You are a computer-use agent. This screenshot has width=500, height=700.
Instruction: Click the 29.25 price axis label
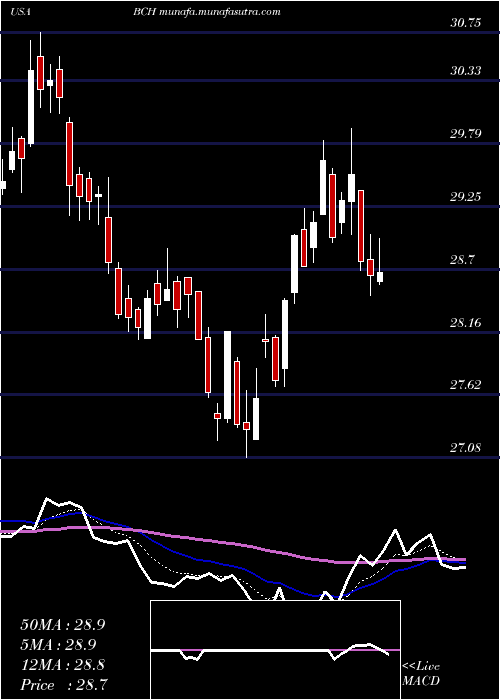pyautogui.click(x=466, y=196)
